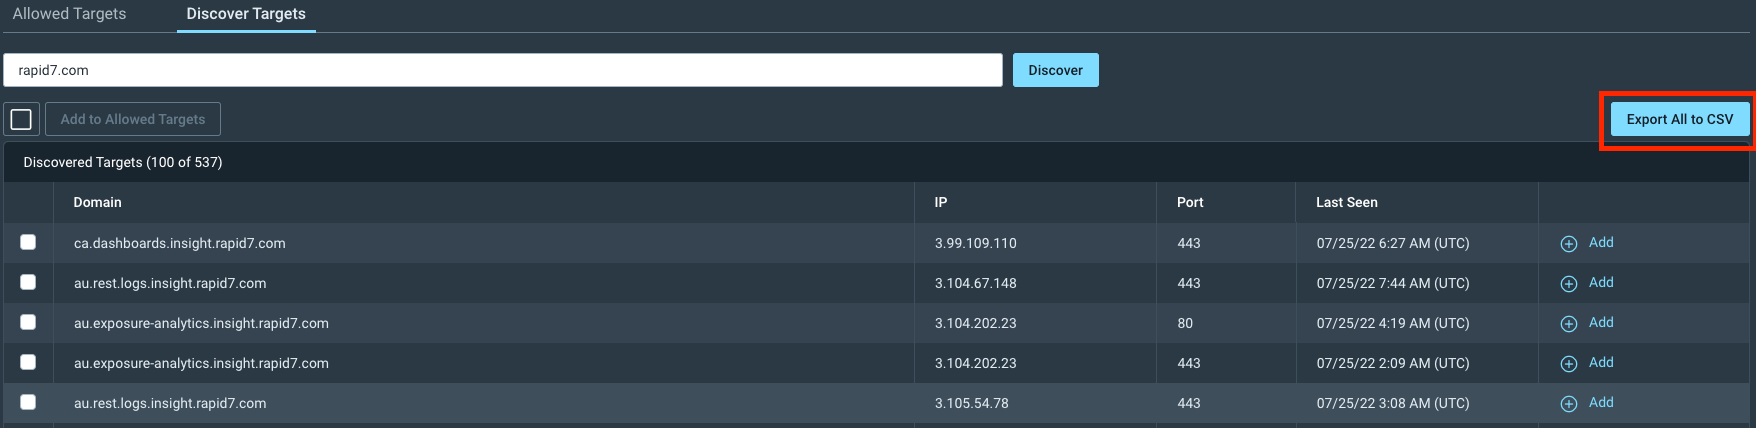Toggle the select-all checkbox above the table
The height and width of the screenshot is (428, 1756).
click(21, 119)
